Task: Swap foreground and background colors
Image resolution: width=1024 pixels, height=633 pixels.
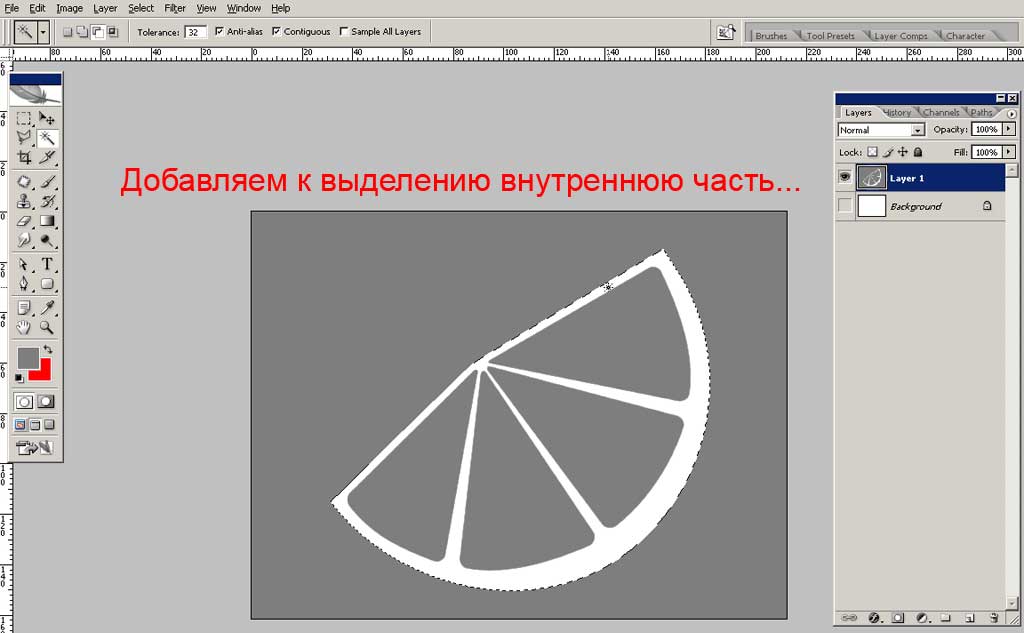Action: pos(46,349)
